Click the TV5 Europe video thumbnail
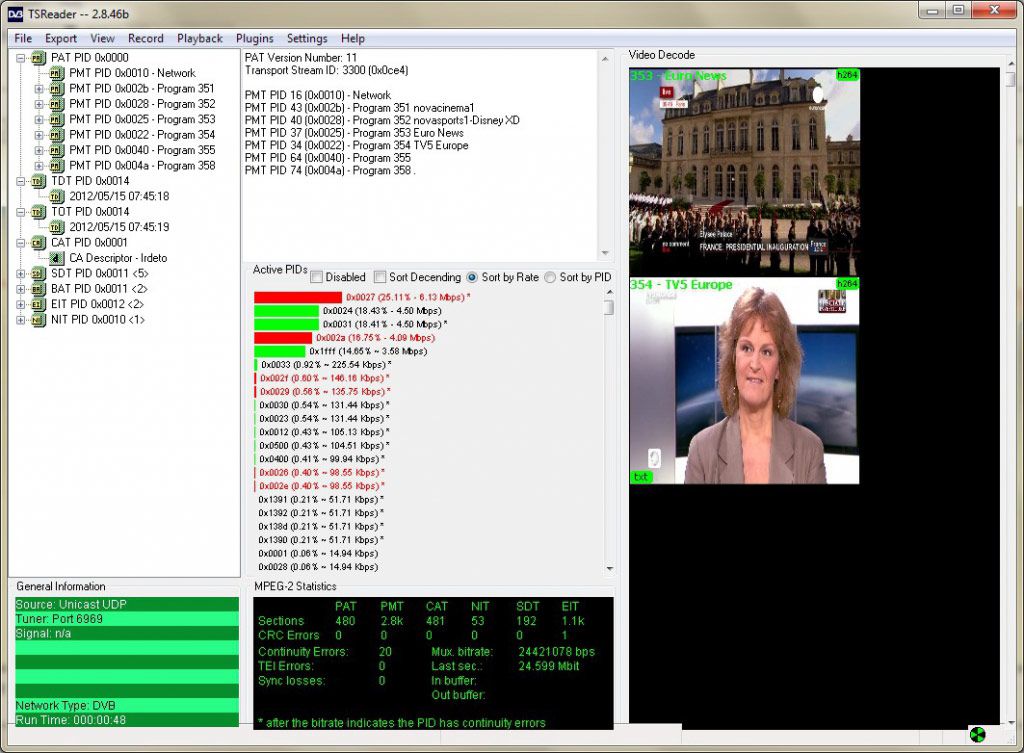This screenshot has width=1024, height=753. click(744, 381)
